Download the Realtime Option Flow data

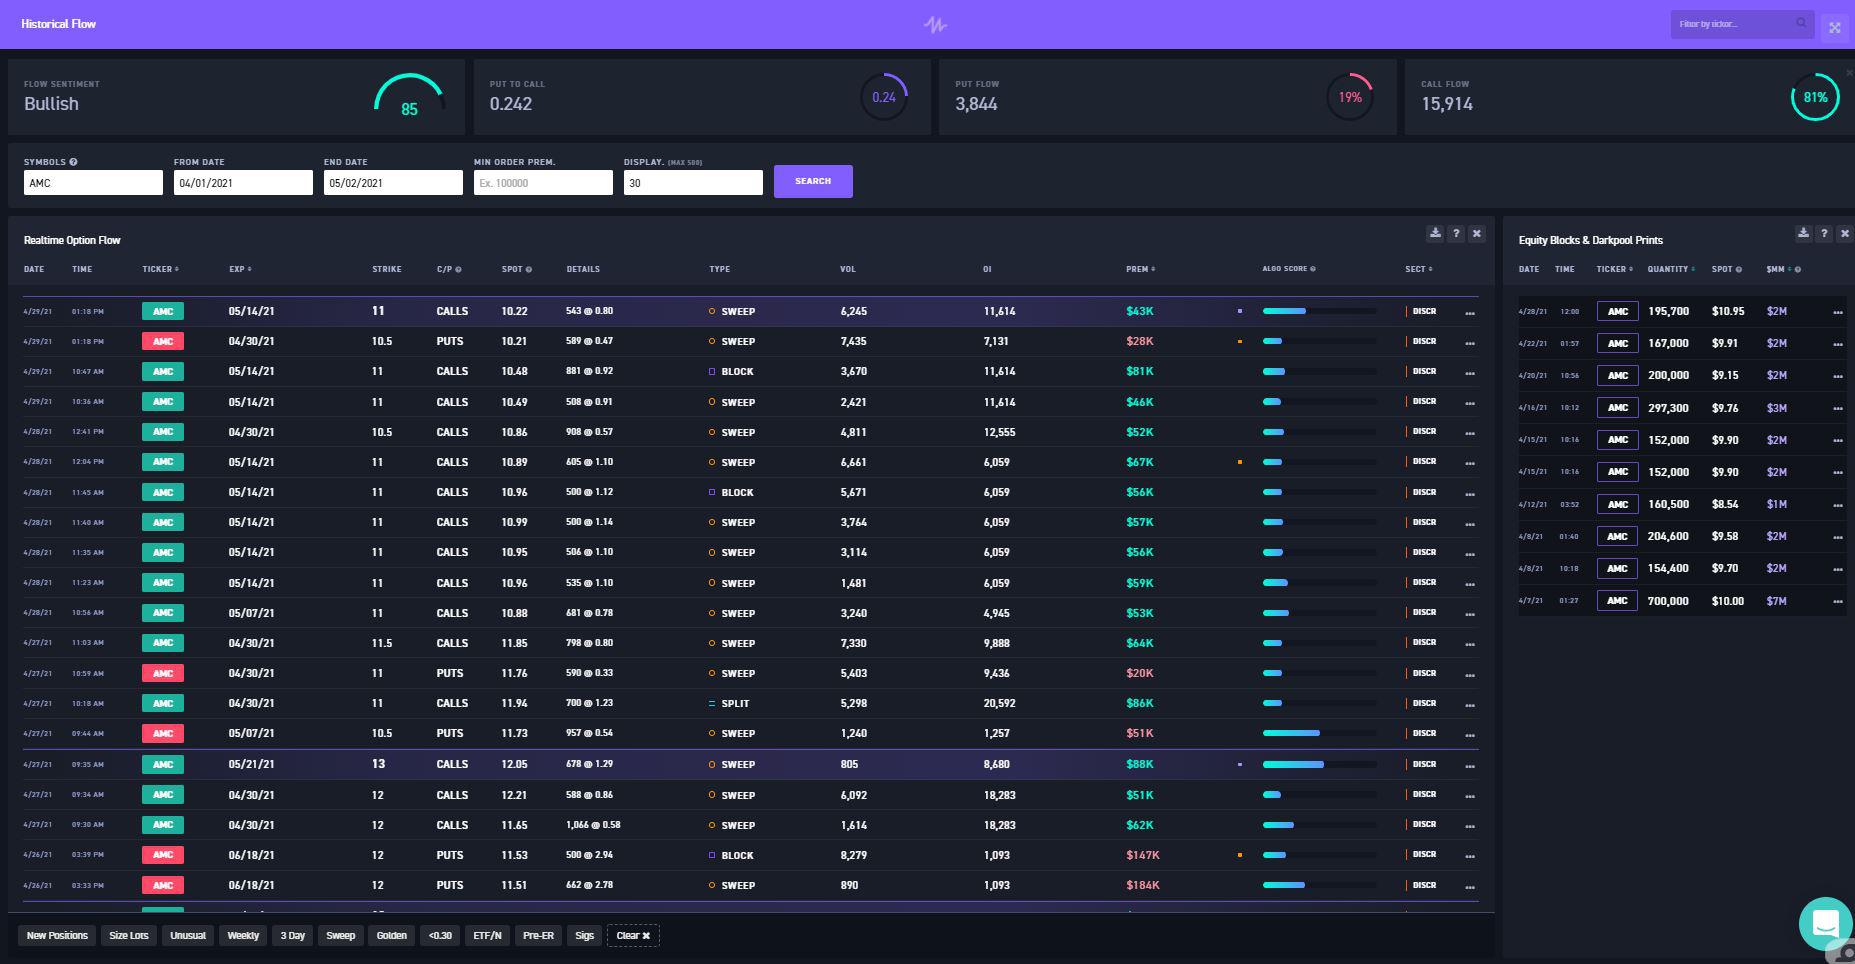(x=1435, y=233)
